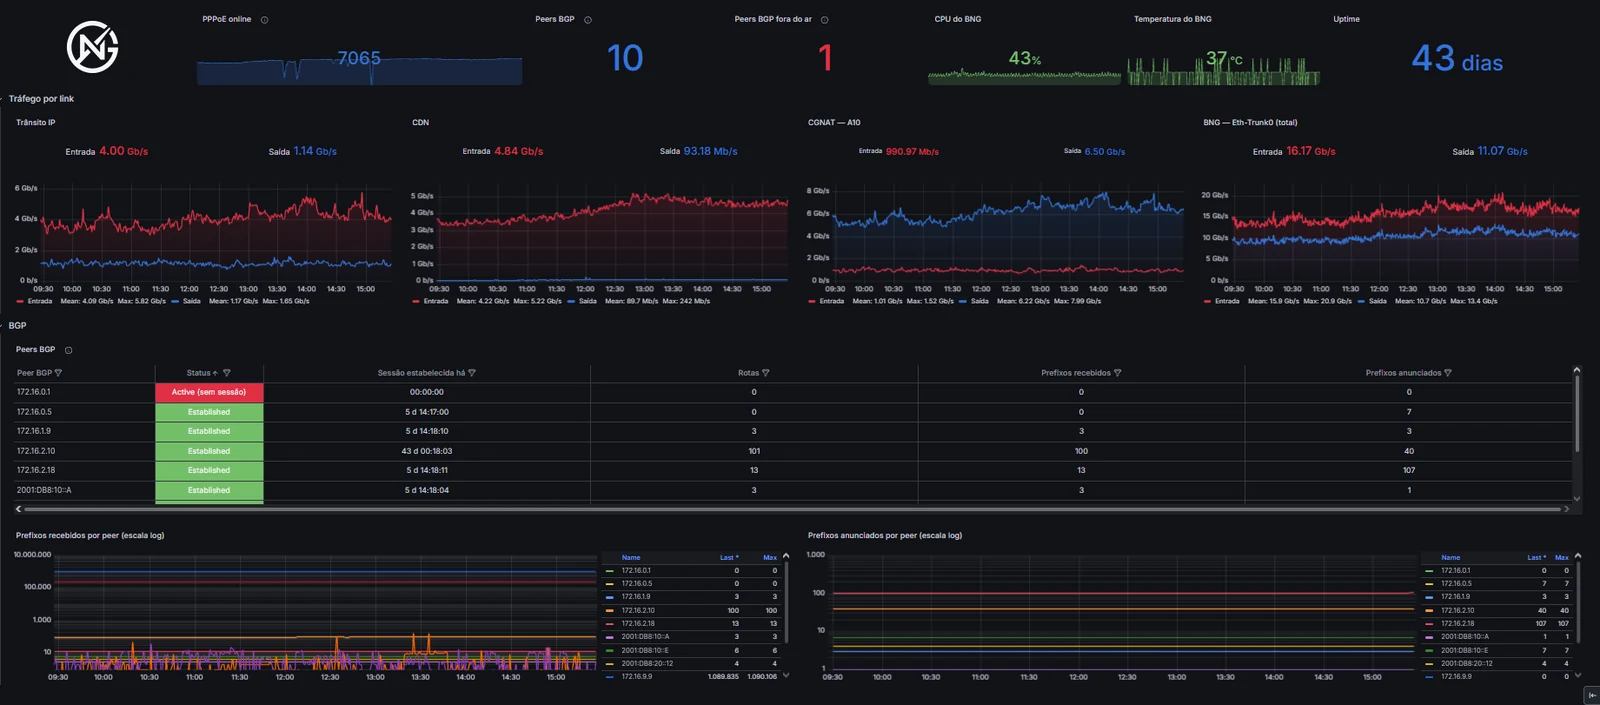This screenshot has height=705, width=1600.
Task: Click the info icon beside Peers BGP fora do ar
Action: click(824, 20)
